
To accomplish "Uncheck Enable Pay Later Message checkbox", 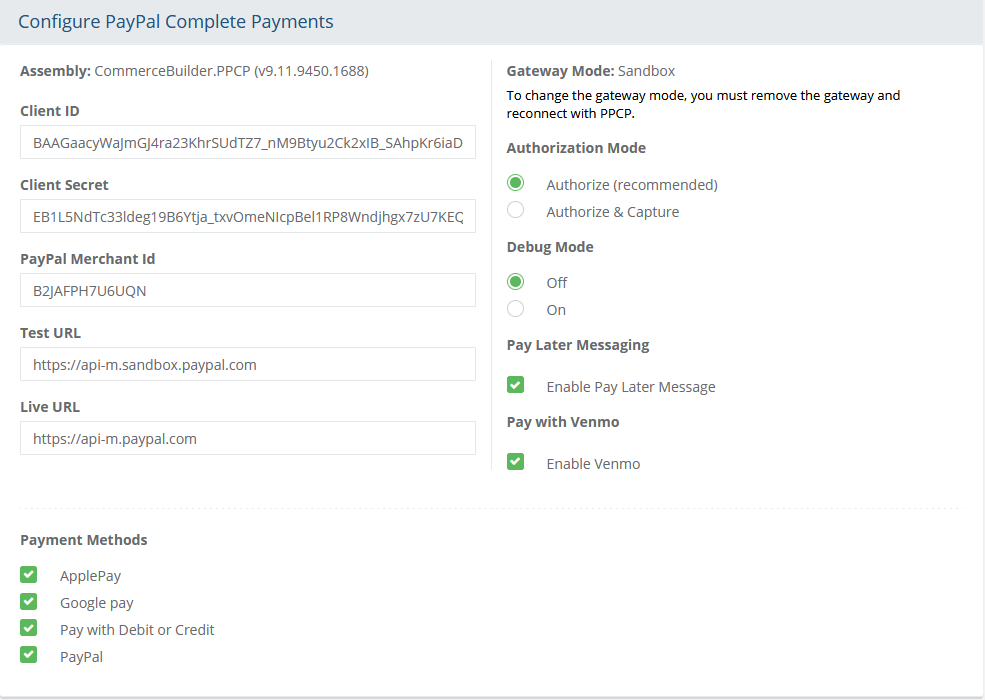I will tap(516, 386).
